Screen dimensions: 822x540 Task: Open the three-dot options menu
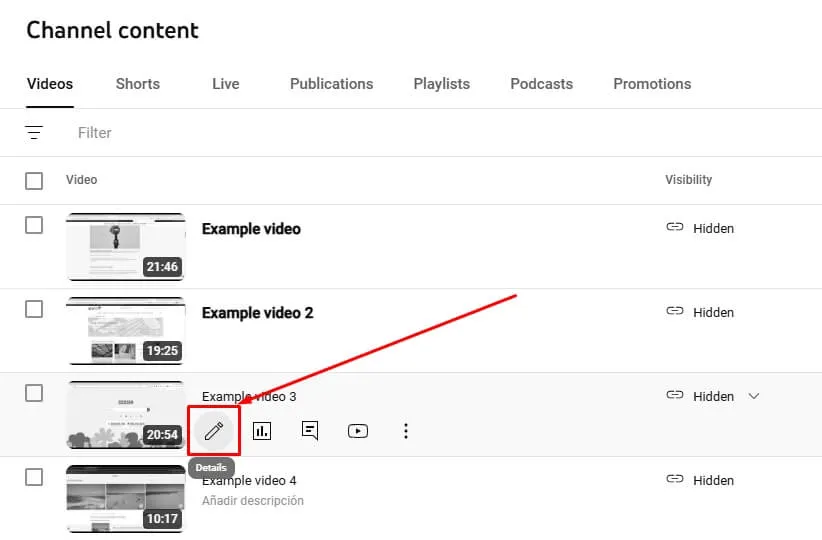click(406, 431)
